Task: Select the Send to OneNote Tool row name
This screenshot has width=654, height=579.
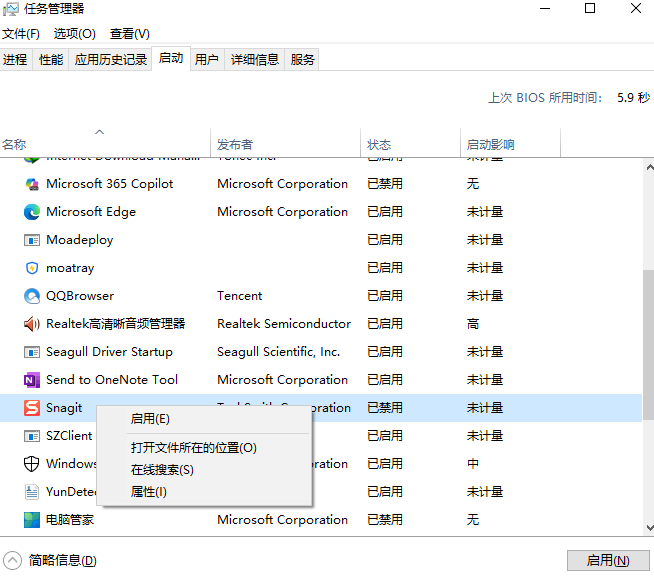Action: click(x=112, y=380)
